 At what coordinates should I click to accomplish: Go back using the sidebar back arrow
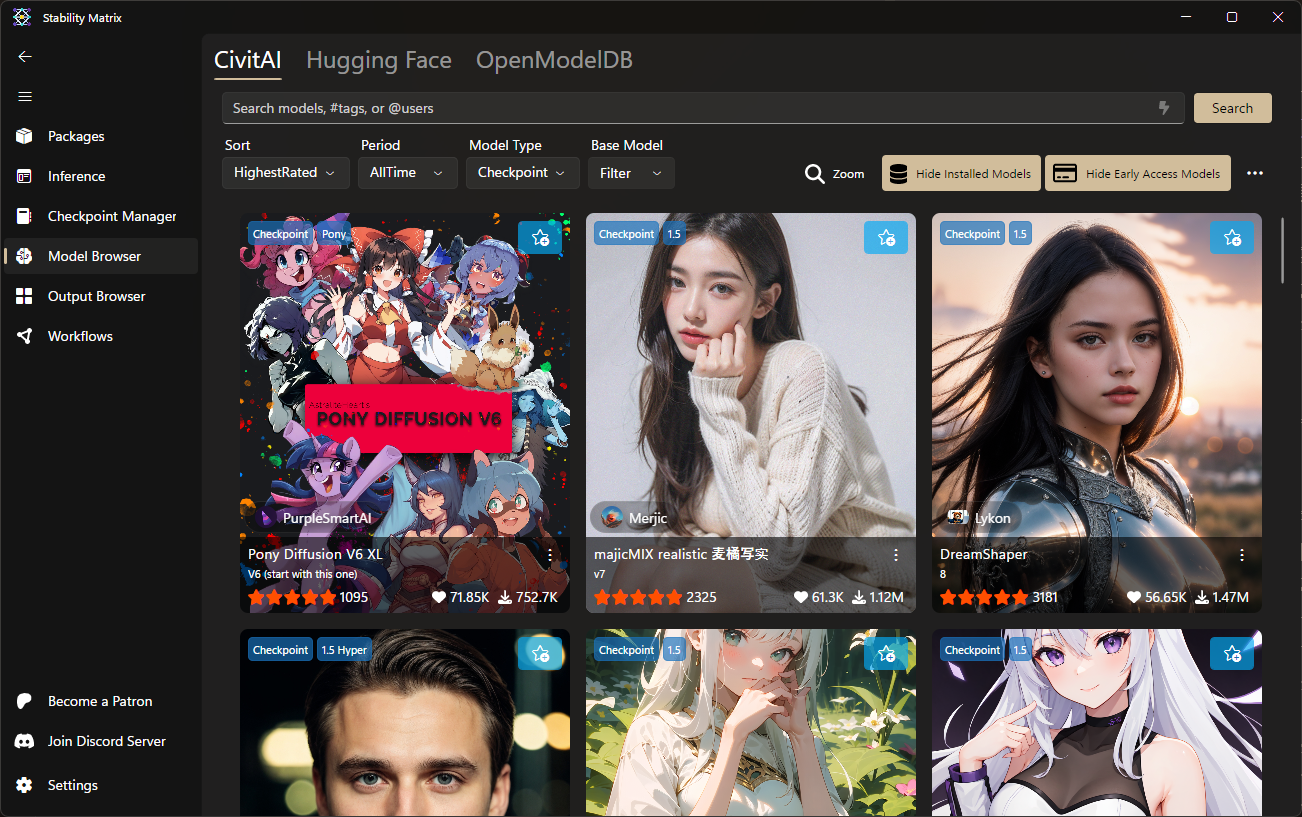pyautogui.click(x=25, y=57)
